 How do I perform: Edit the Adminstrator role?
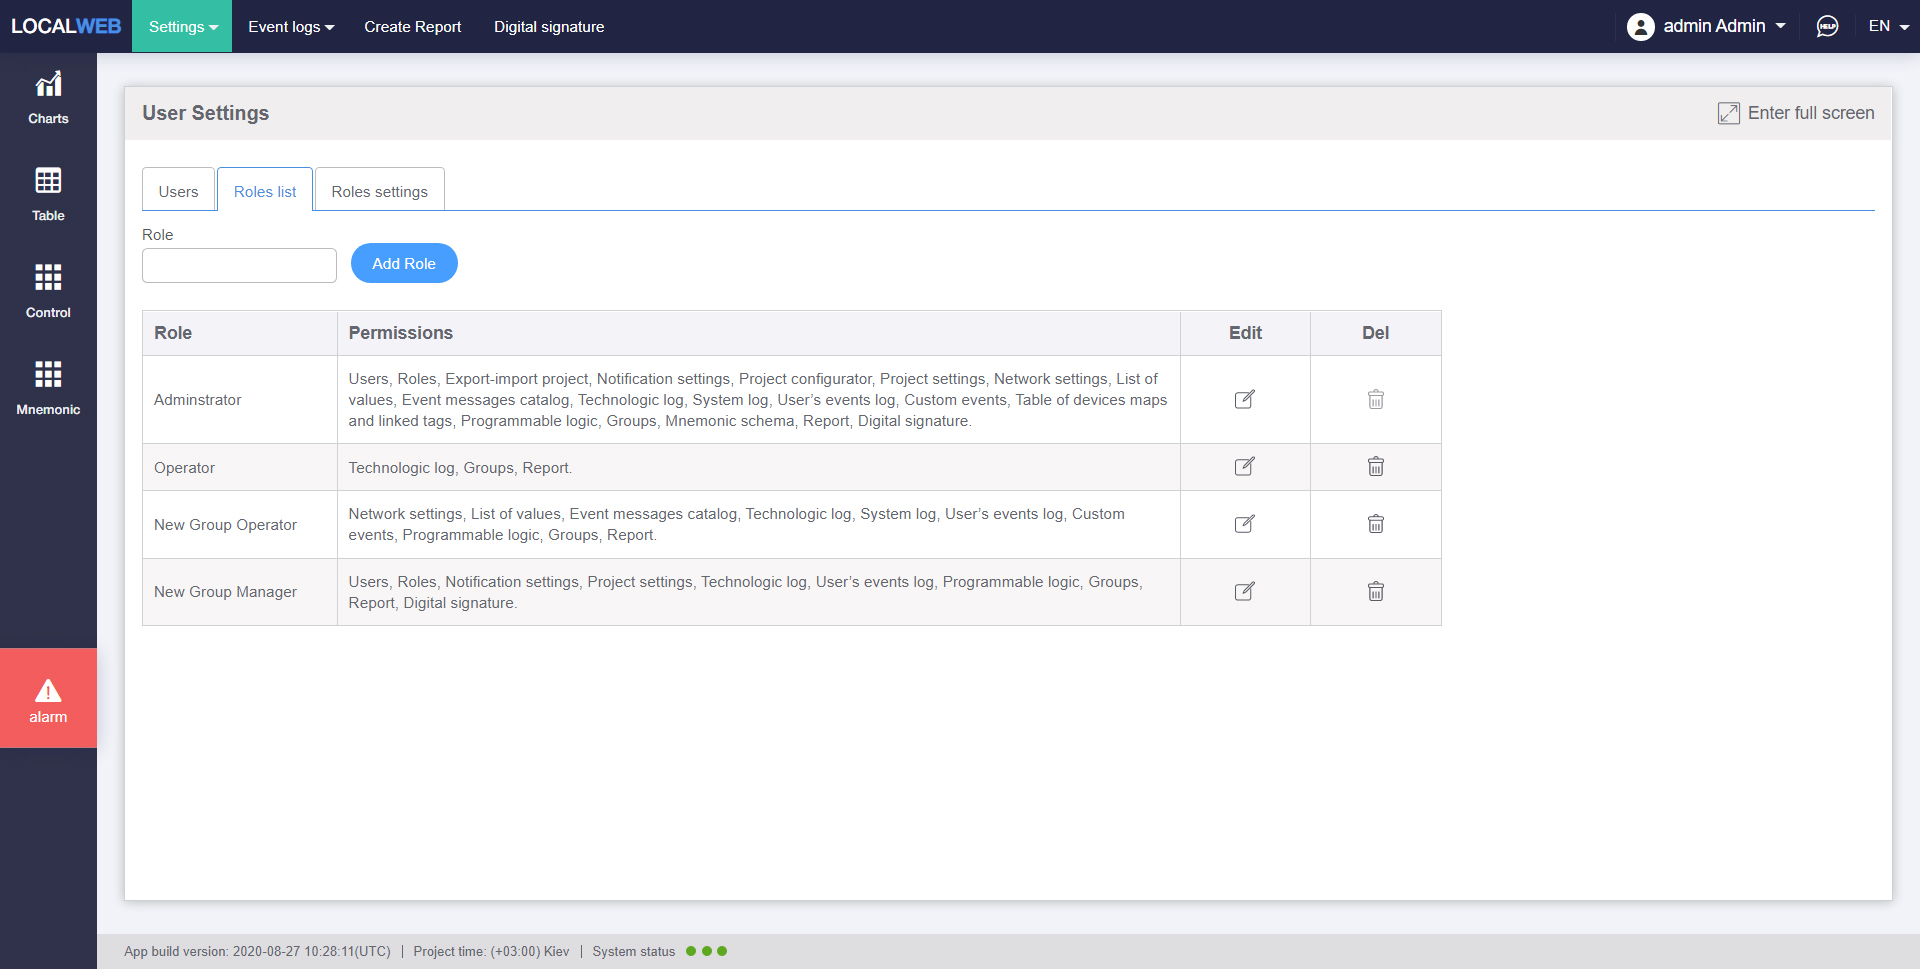[1244, 400]
